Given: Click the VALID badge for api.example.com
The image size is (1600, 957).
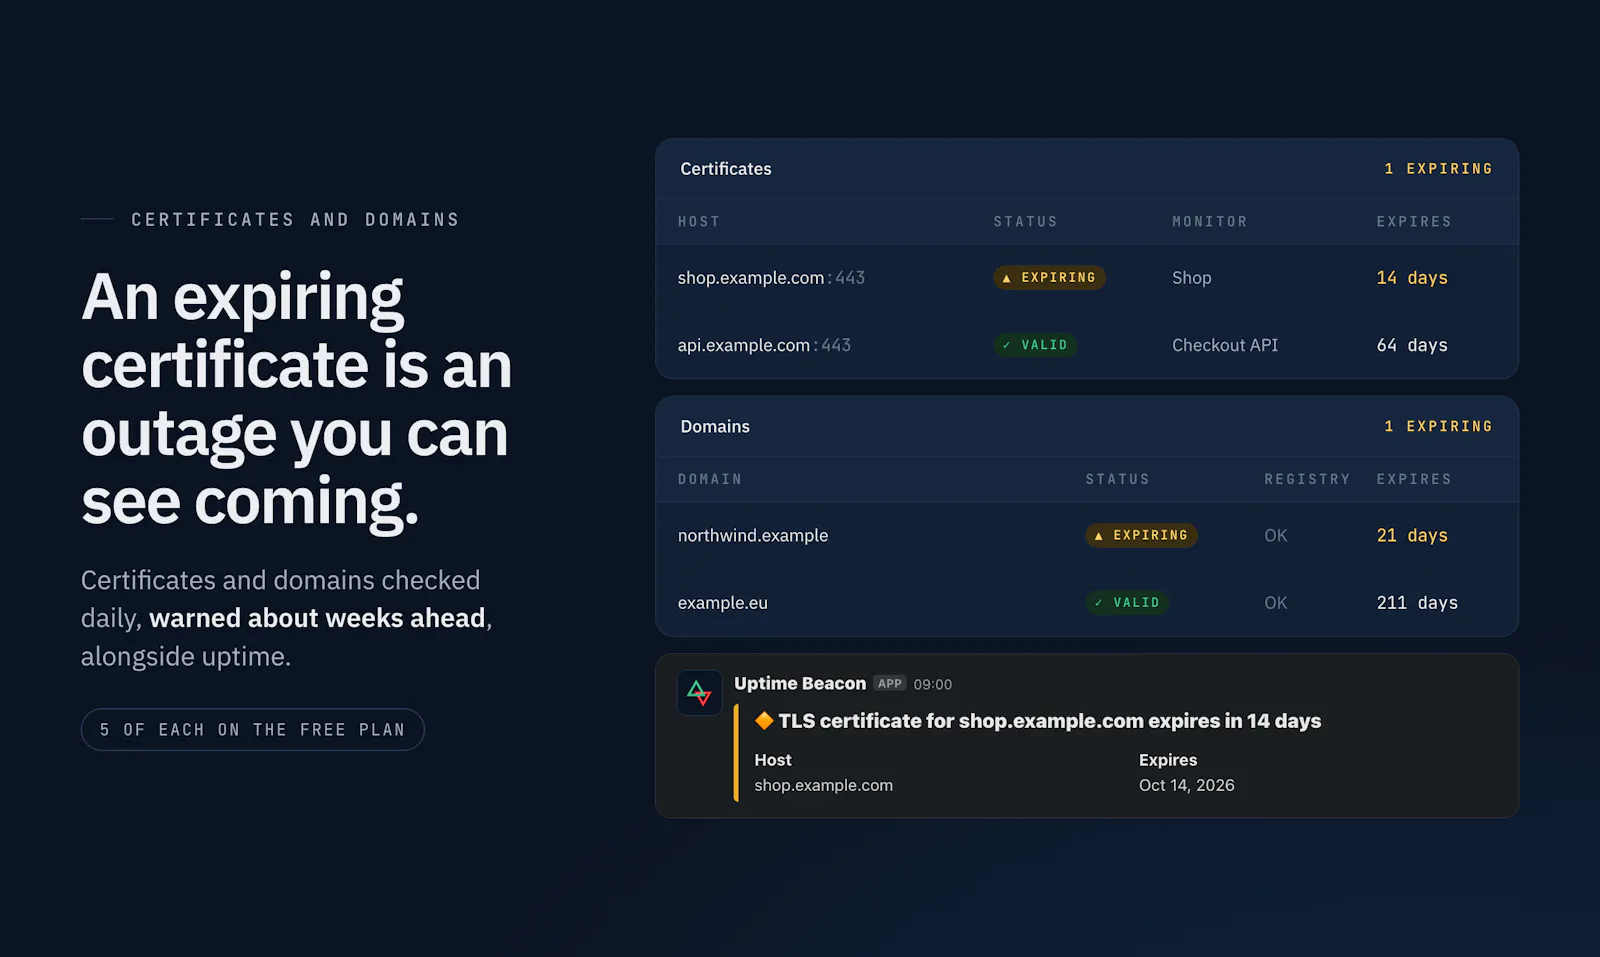Looking at the screenshot, I should click(1035, 345).
